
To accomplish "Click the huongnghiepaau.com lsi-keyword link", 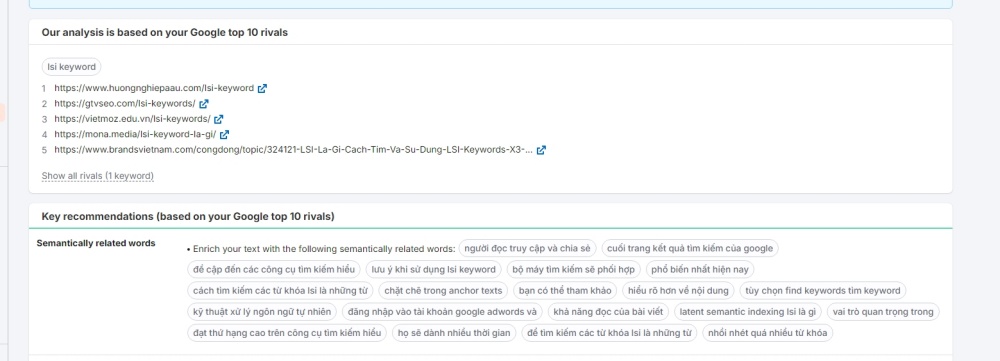I will pyautogui.click(x=154, y=88).
